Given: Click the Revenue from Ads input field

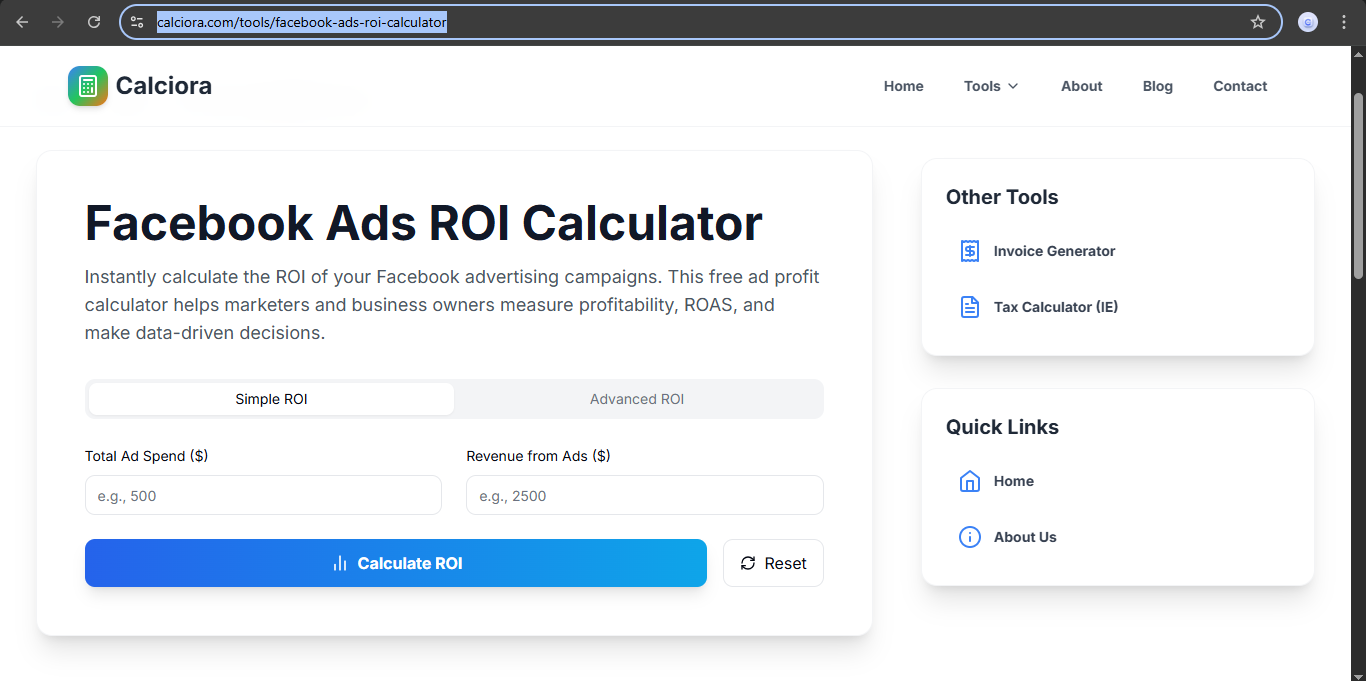Looking at the screenshot, I should coord(644,495).
